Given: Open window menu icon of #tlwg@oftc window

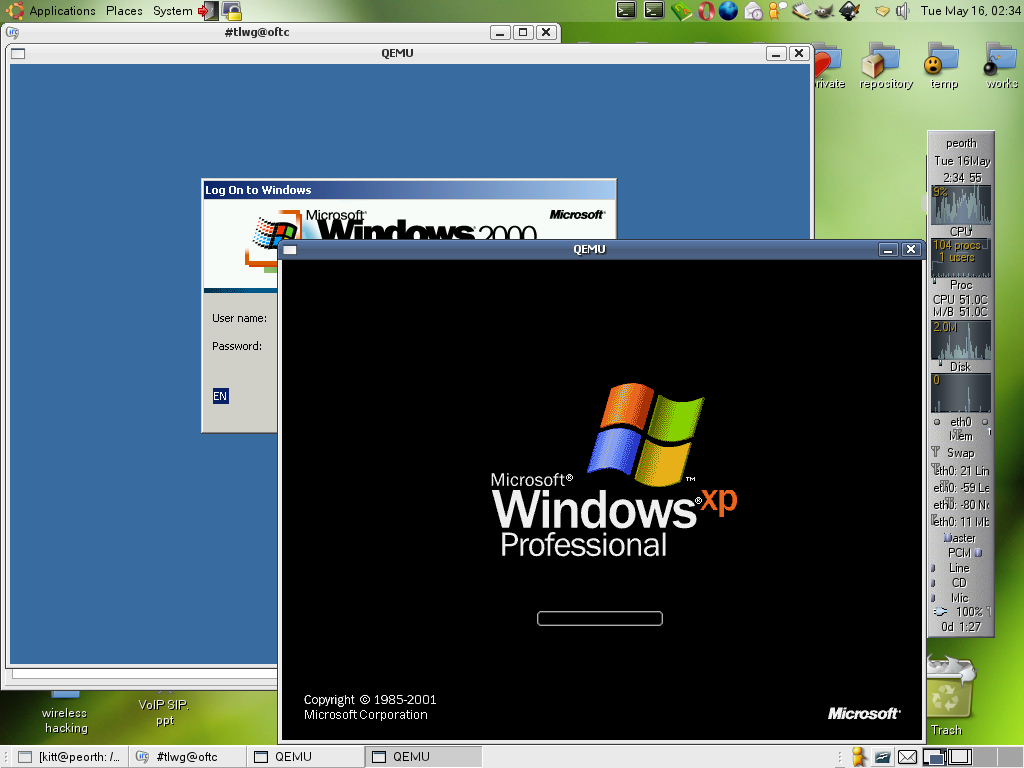Looking at the screenshot, I should [12, 32].
